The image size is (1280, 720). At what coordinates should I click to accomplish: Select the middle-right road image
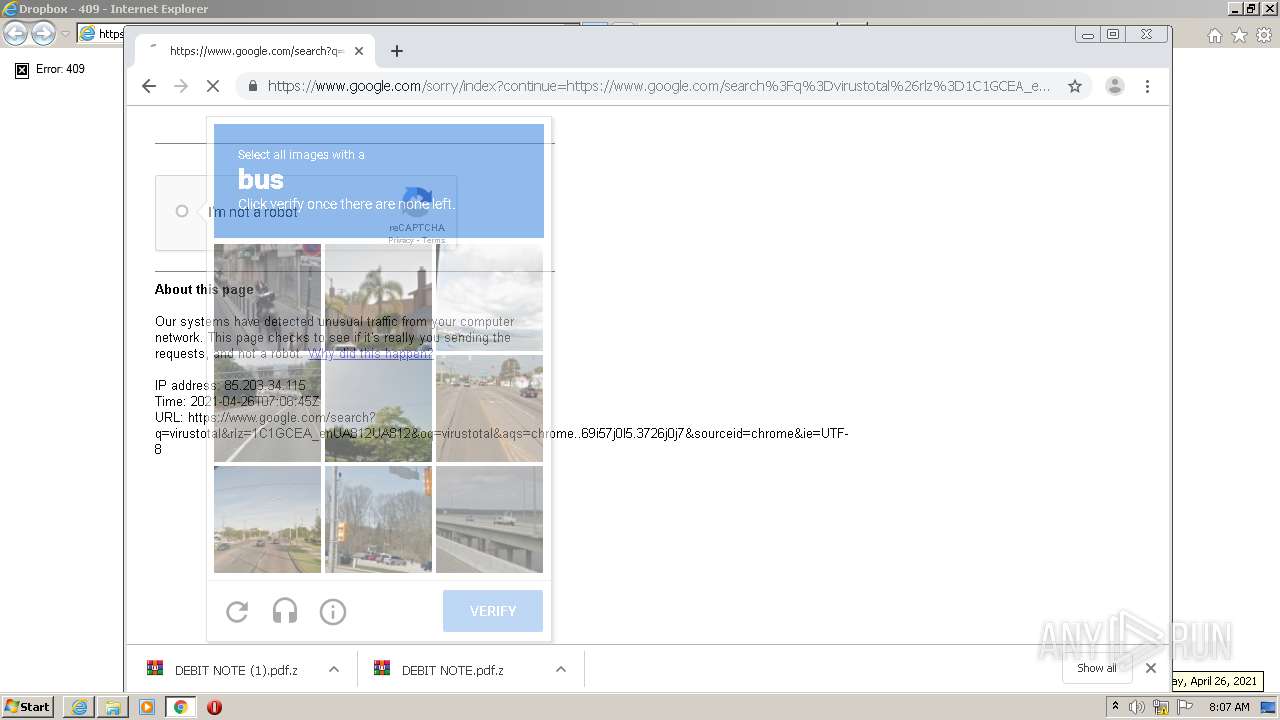coord(489,408)
